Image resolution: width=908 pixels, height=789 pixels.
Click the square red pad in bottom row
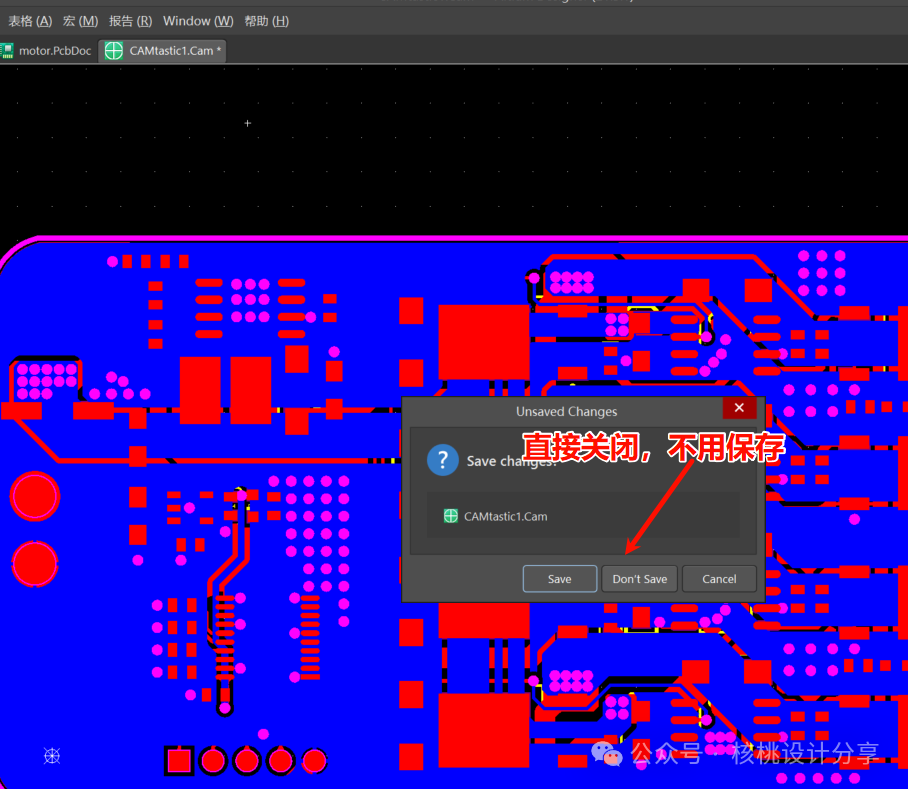click(x=179, y=761)
